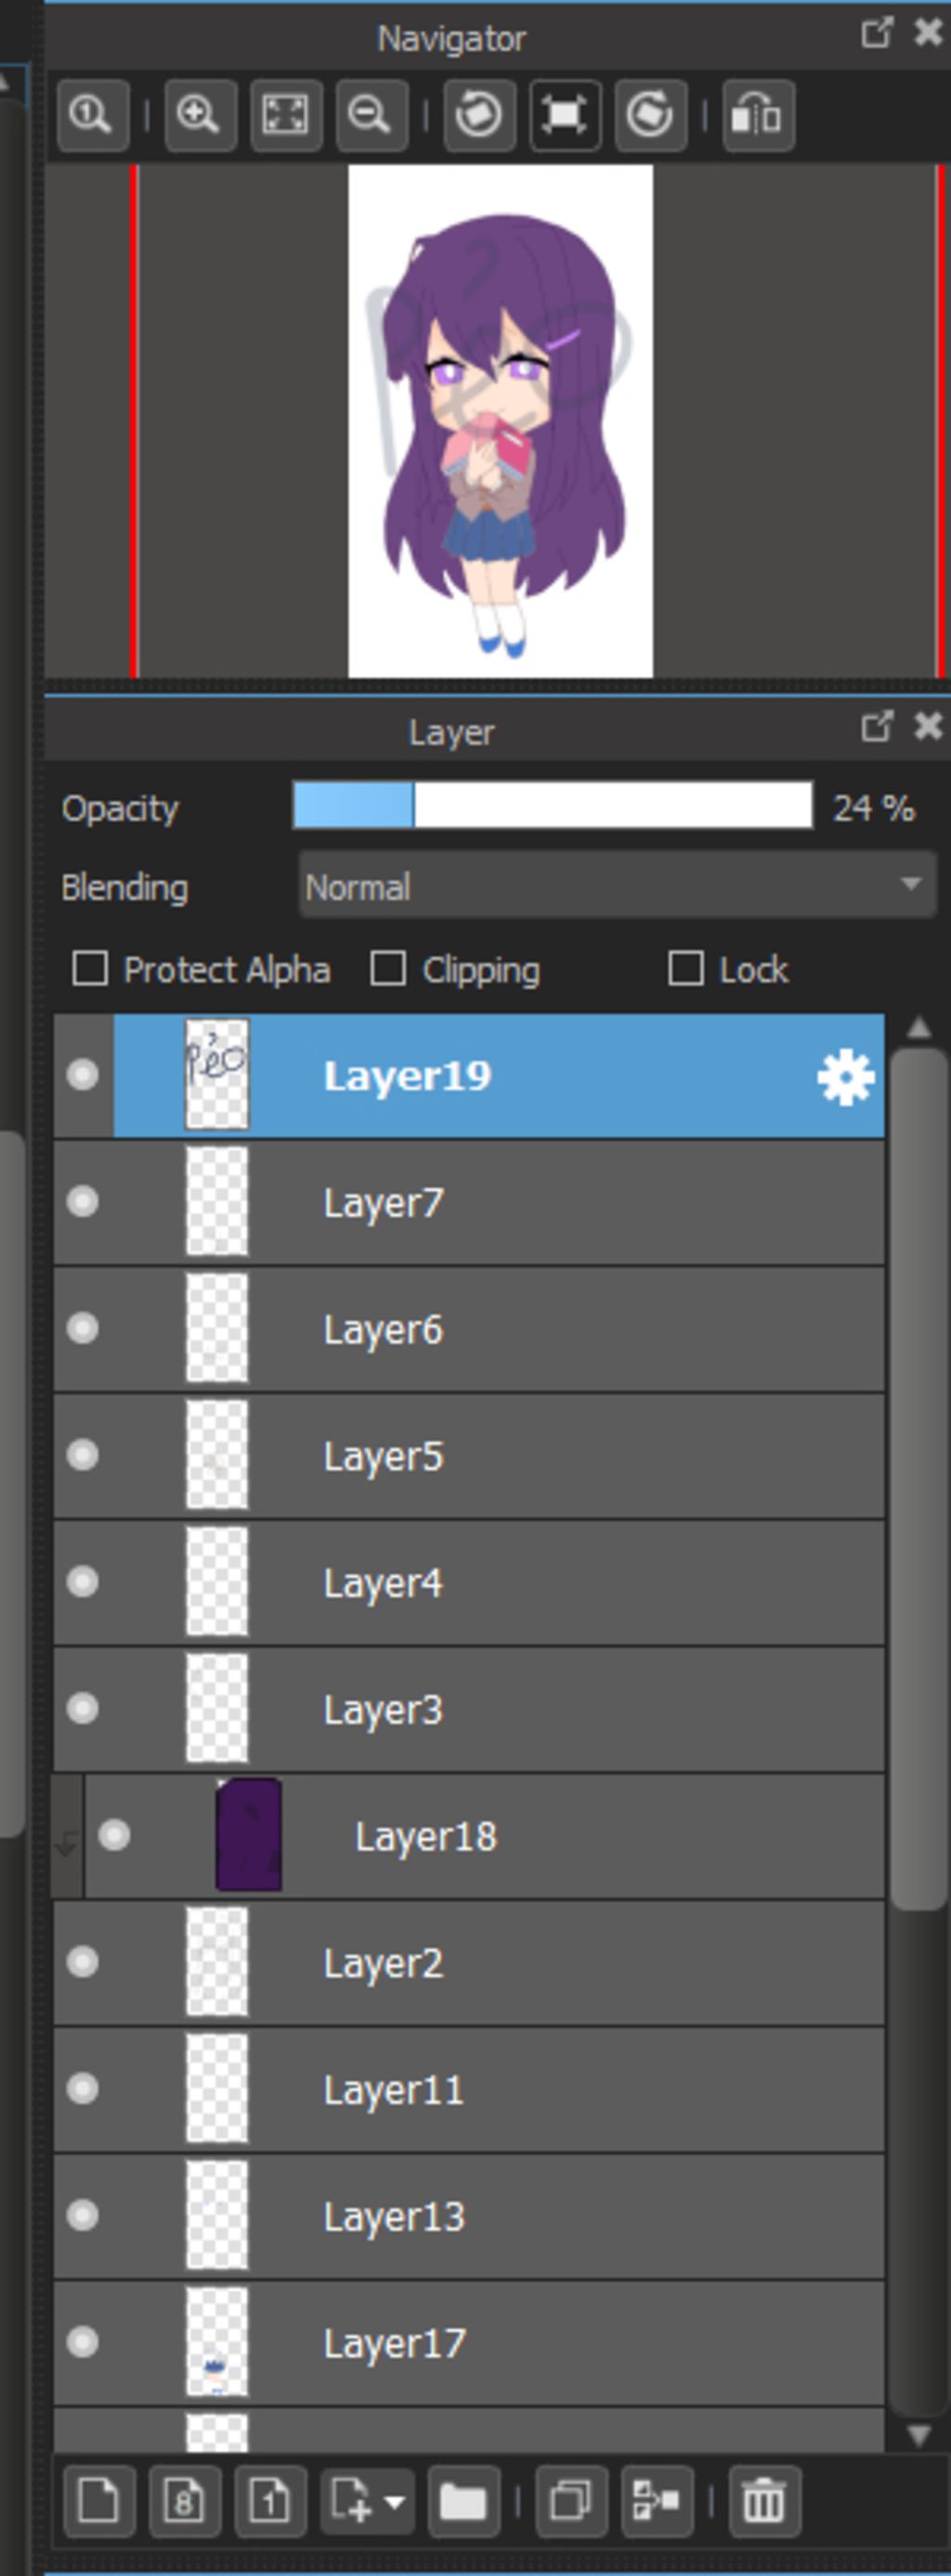Hide Layer7 using its visibility dot
951x2576 pixels.
click(x=82, y=1201)
